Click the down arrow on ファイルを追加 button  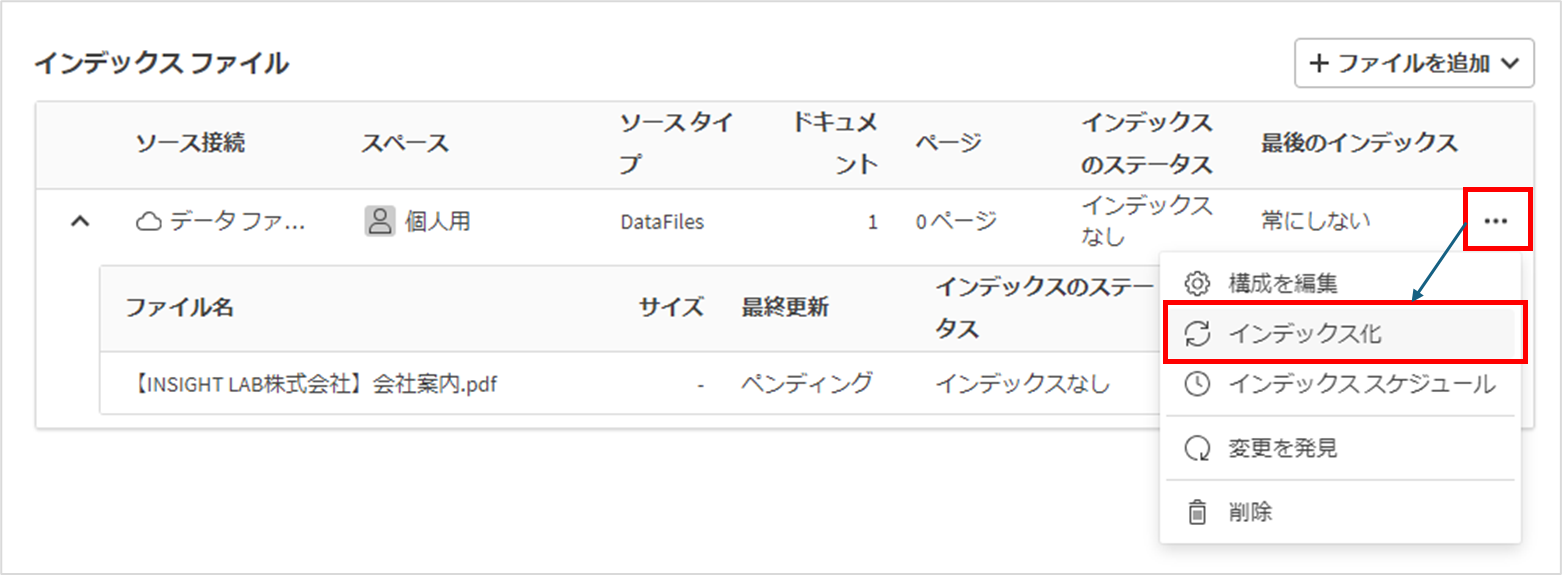pyautogui.click(x=1511, y=64)
